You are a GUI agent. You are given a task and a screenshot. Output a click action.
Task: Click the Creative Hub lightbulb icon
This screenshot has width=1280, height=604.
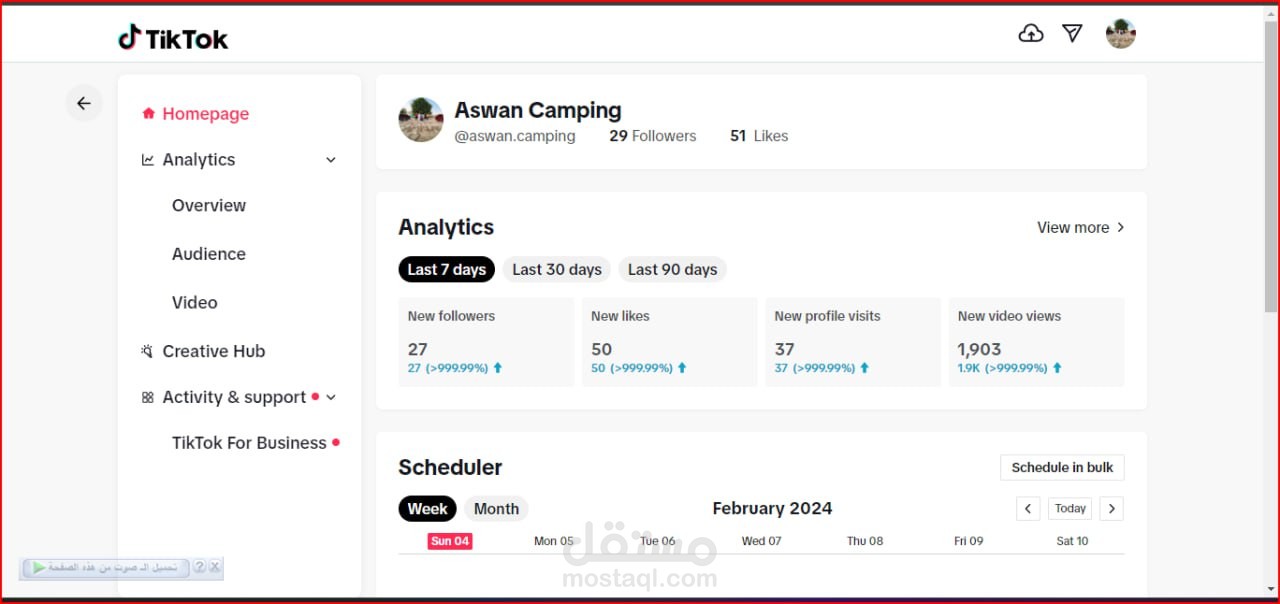pyautogui.click(x=148, y=351)
